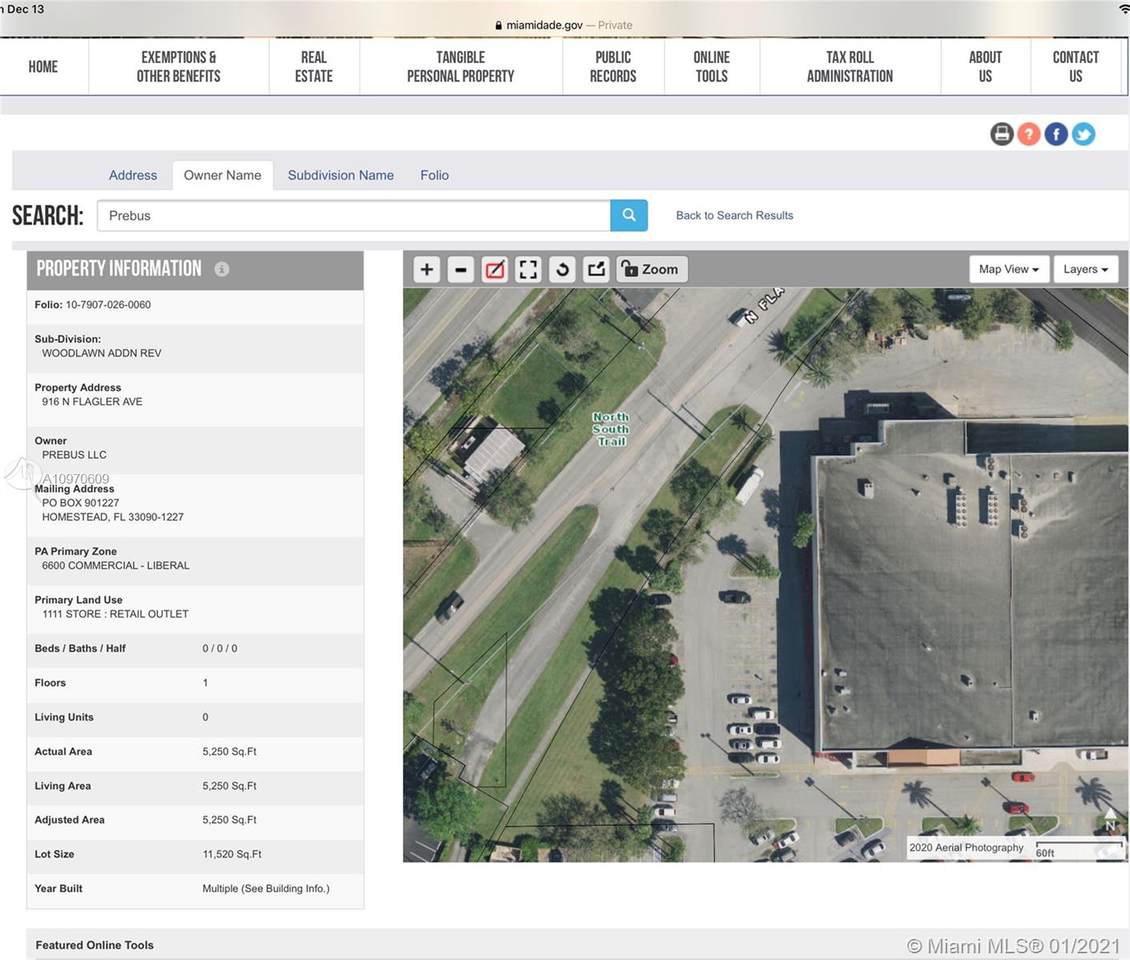Open Tax Roll Administration menu
The height and width of the screenshot is (960, 1130).
click(x=850, y=67)
